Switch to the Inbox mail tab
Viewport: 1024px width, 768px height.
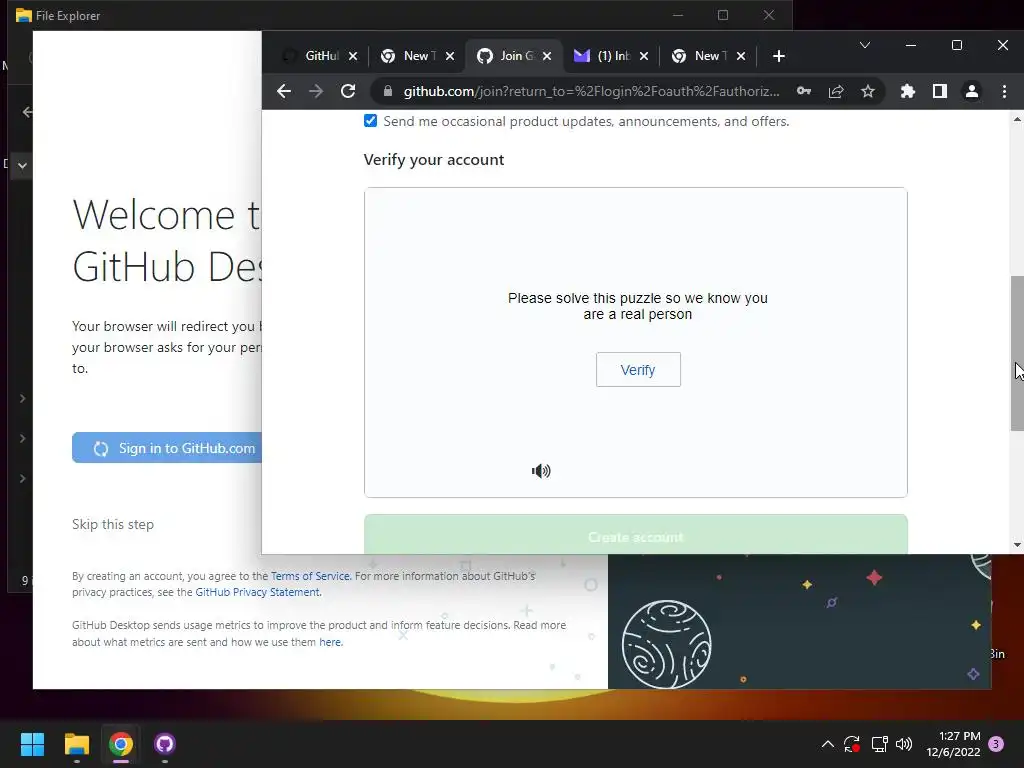610,56
